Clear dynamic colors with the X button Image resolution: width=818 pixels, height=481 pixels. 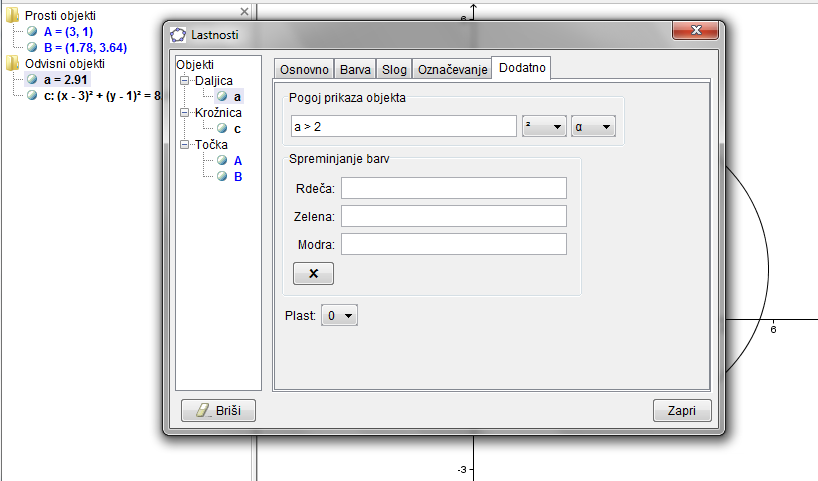tap(313, 274)
